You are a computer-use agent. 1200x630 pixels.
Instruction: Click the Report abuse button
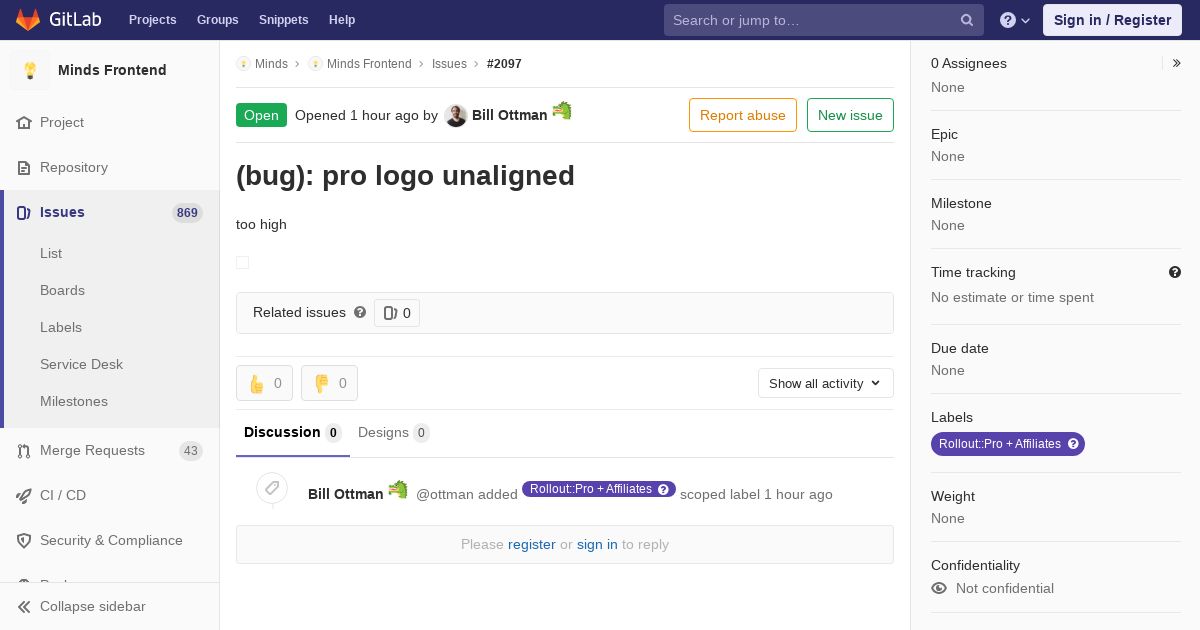pos(743,115)
